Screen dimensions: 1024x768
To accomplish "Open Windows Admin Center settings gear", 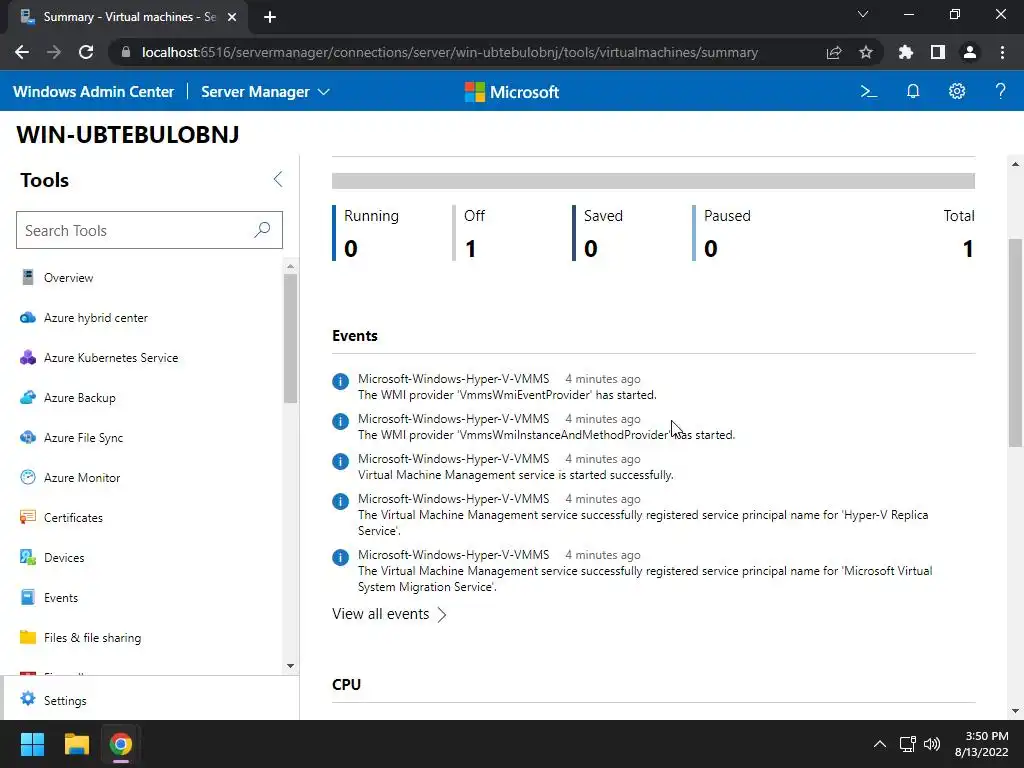I will click(957, 92).
